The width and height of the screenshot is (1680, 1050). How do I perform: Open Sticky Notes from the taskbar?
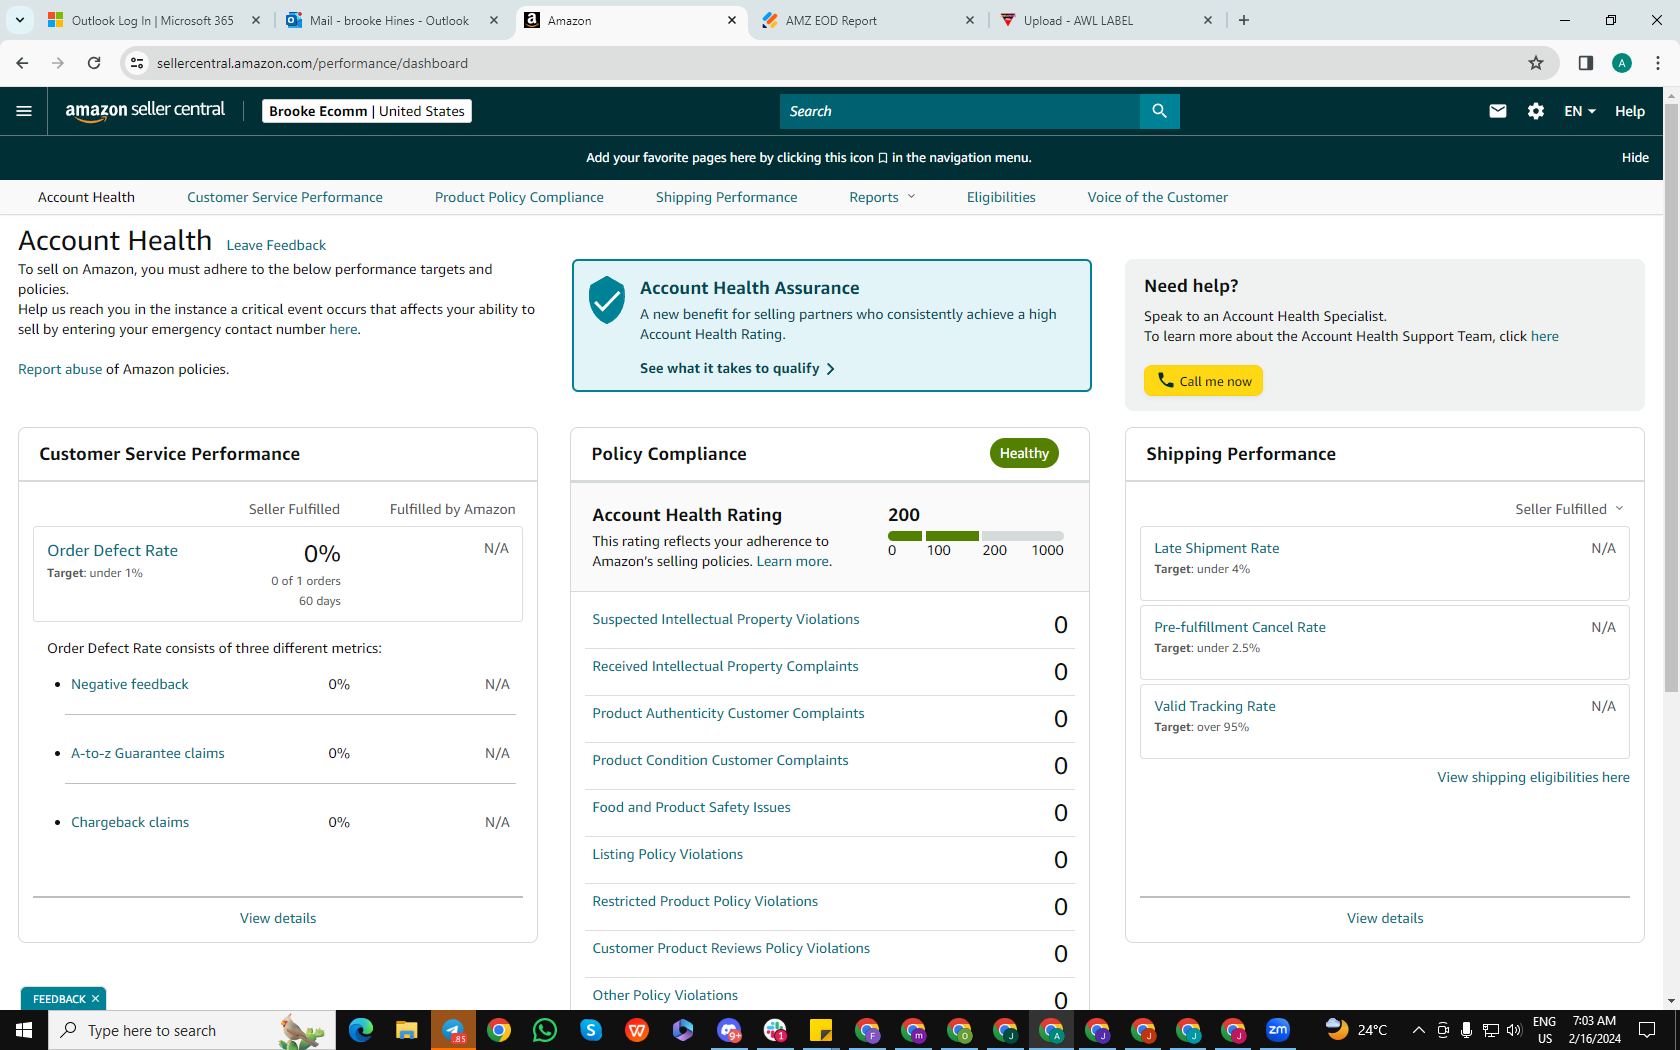click(x=821, y=1030)
